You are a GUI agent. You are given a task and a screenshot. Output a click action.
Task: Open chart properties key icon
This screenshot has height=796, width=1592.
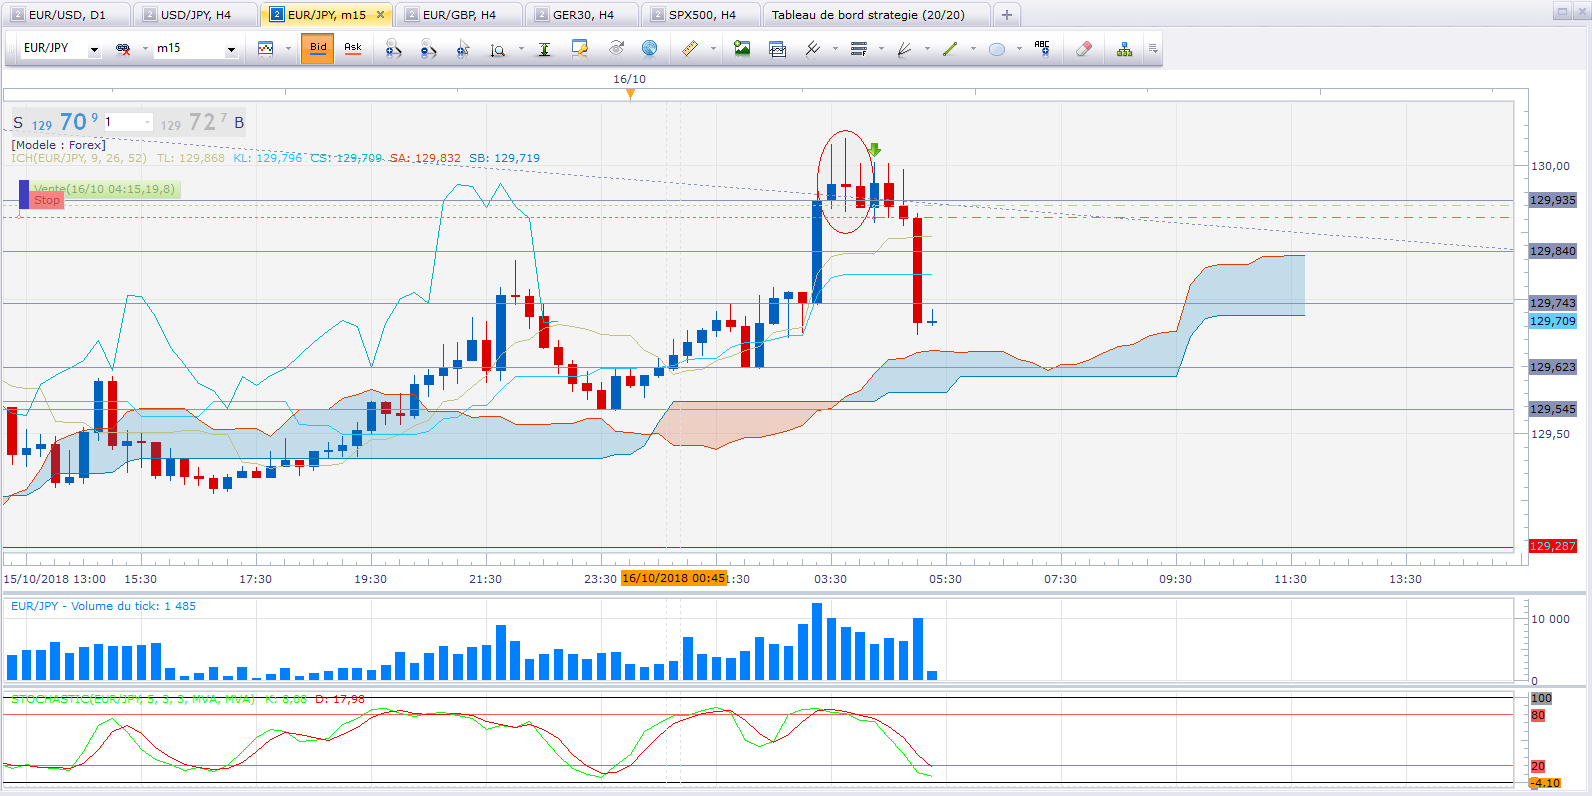(x=579, y=48)
